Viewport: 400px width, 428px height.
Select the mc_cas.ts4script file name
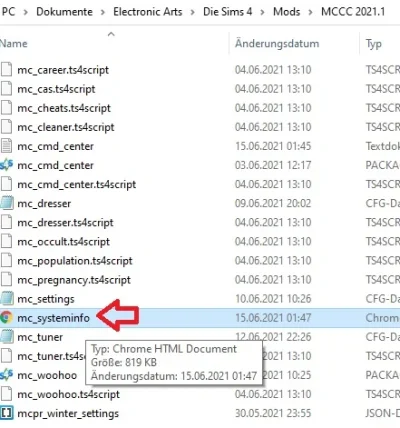click(x=56, y=89)
